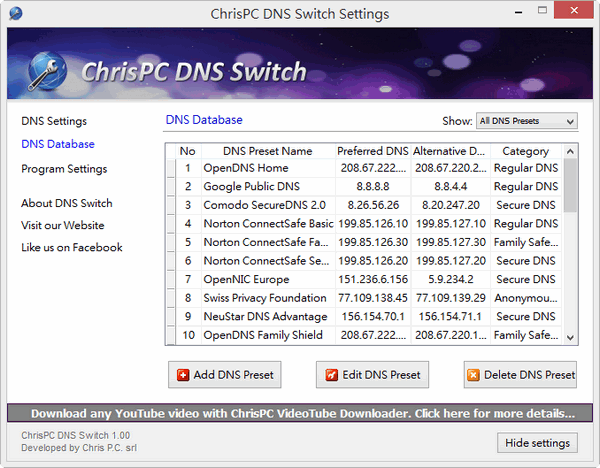The image size is (600, 468).
Task: Click the Anonymou... category cell
Action: point(526,298)
